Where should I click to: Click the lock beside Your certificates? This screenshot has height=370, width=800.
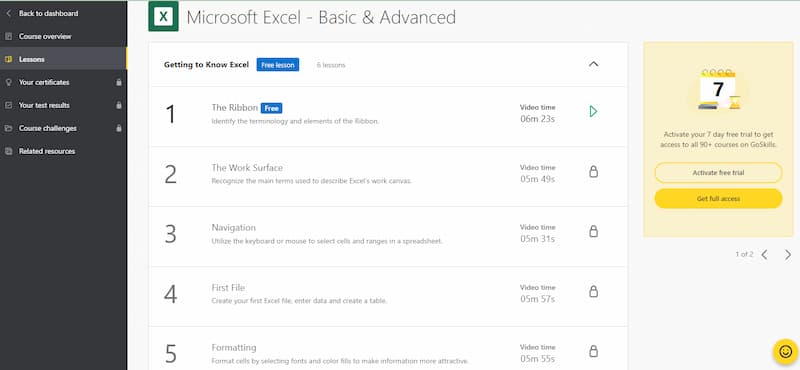(x=119, y=82)
